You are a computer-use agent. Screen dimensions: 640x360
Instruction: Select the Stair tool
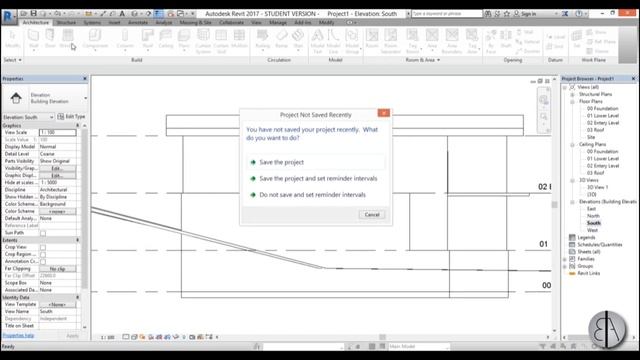(x=298, y=39)
